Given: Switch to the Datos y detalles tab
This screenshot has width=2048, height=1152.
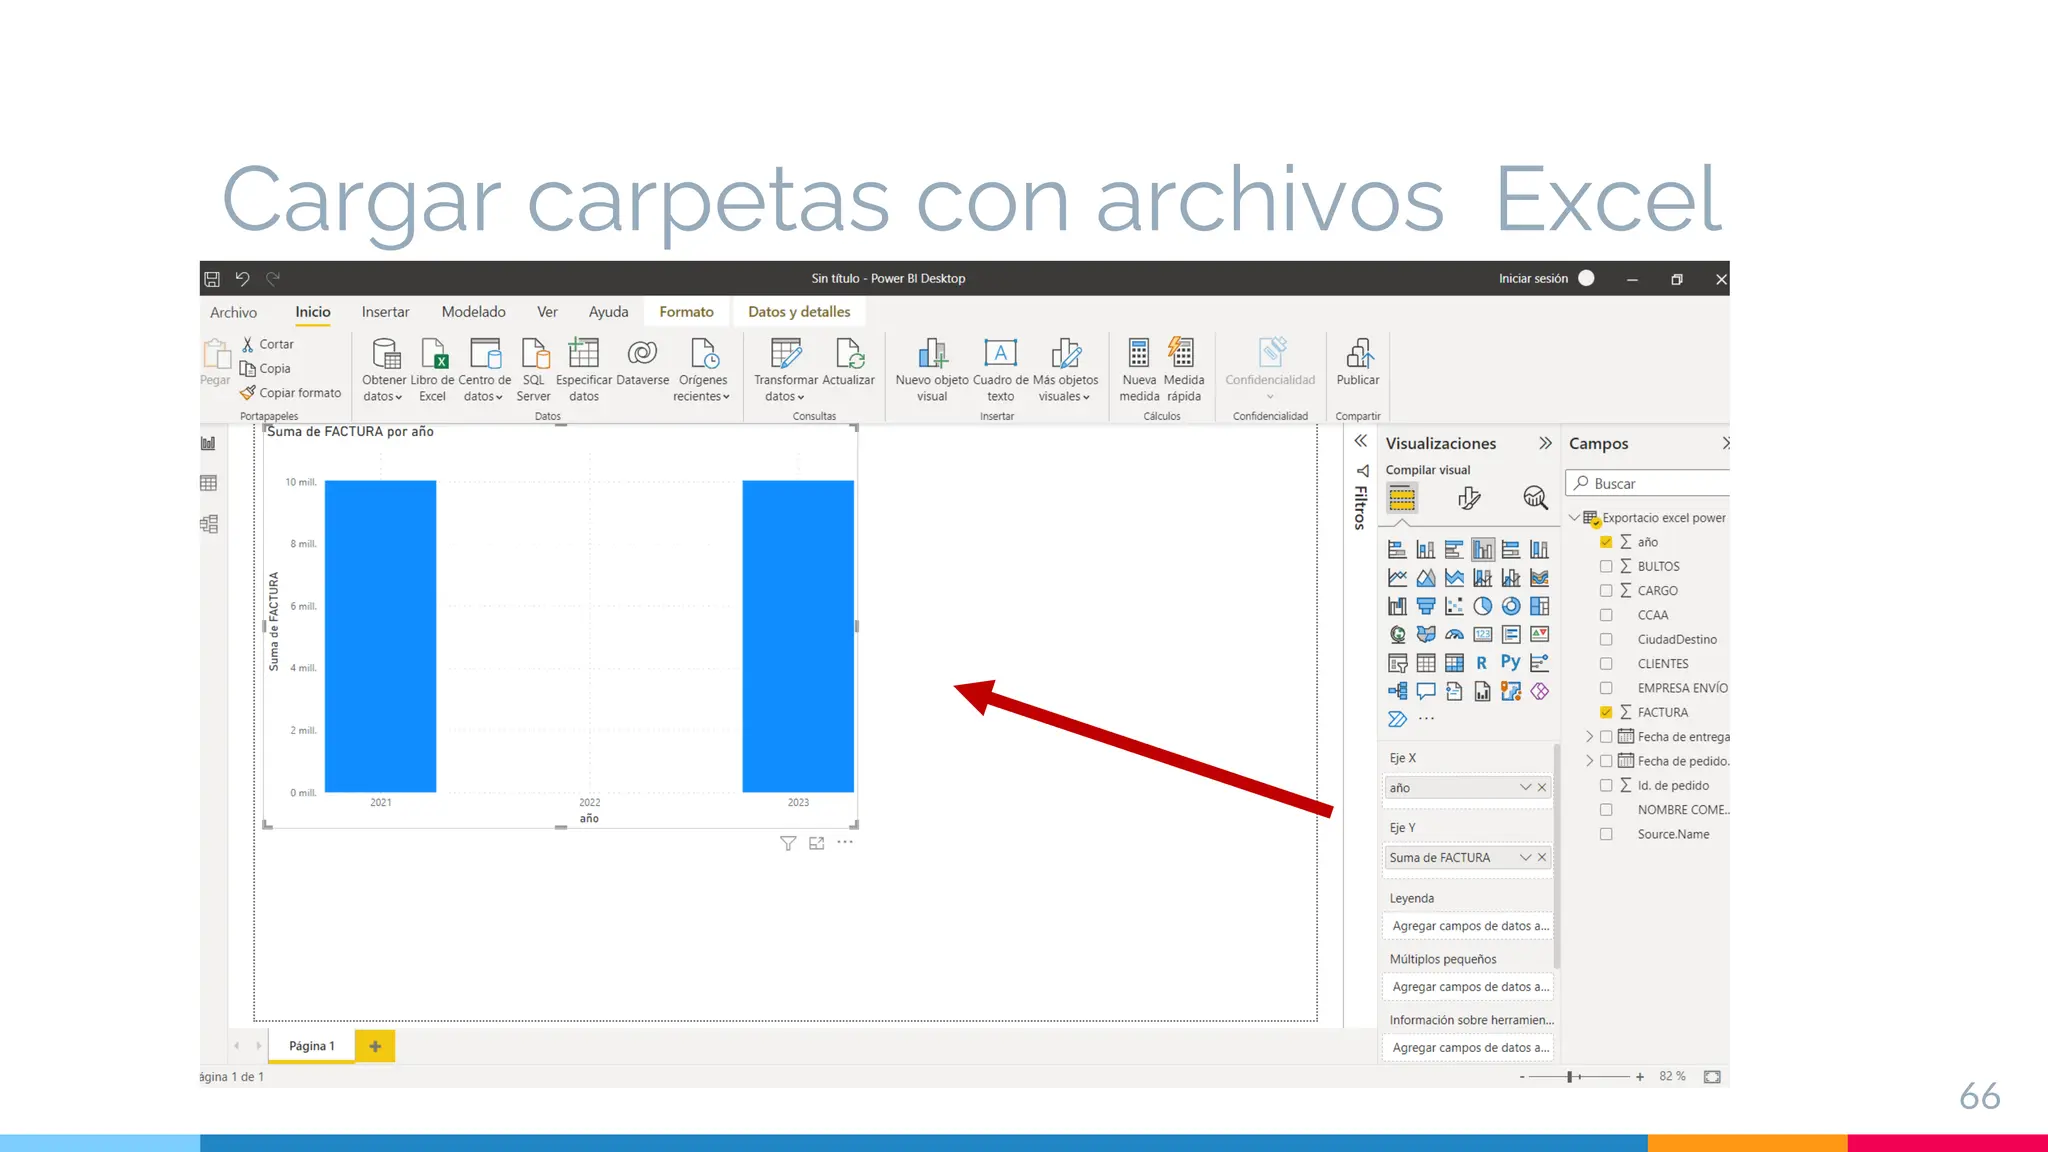Looking at the screenshot, I should pos(799,312).
